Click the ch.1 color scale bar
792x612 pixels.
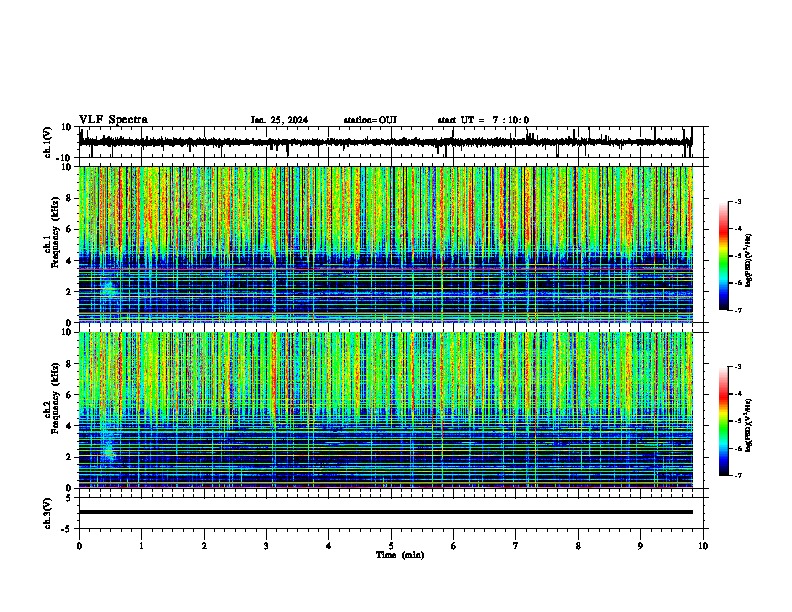pyautogui.click(x=724, y=256)
